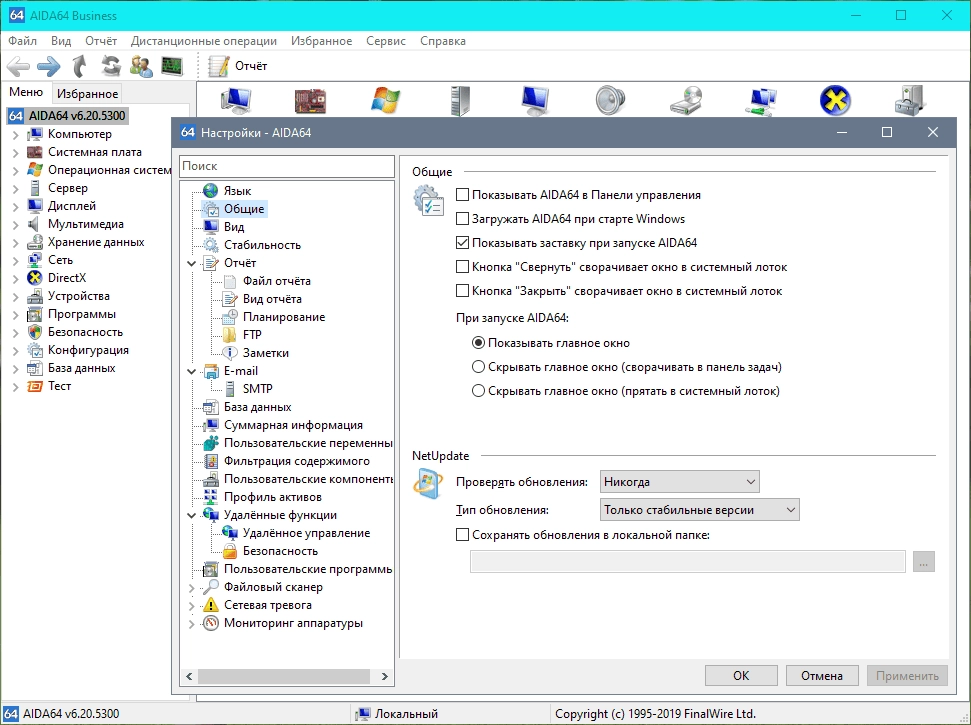This screenshot has height=725, width=971.
Task: Open the Профиль активов settings item
Action: (x=263, y=497)
